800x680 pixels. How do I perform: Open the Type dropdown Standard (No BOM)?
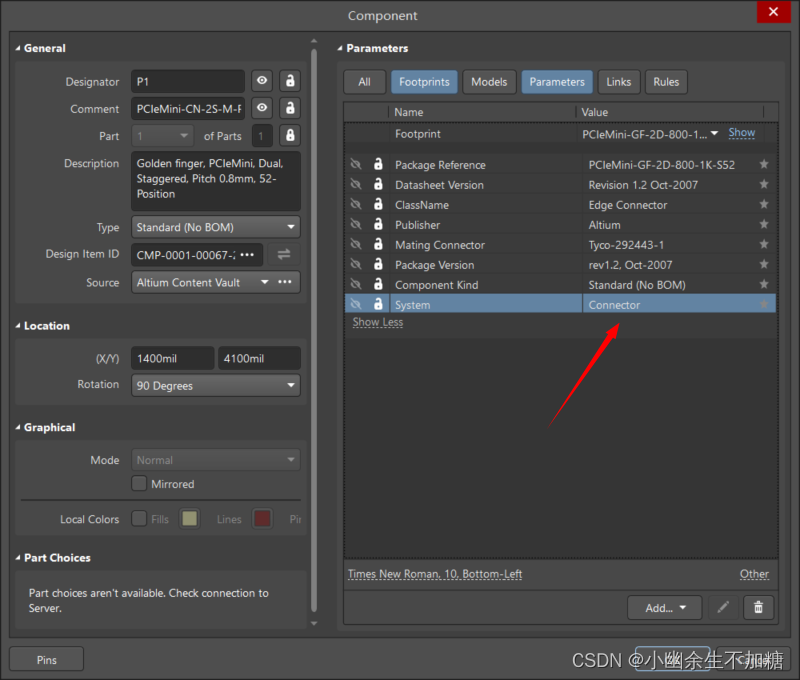tap(216, 227)
